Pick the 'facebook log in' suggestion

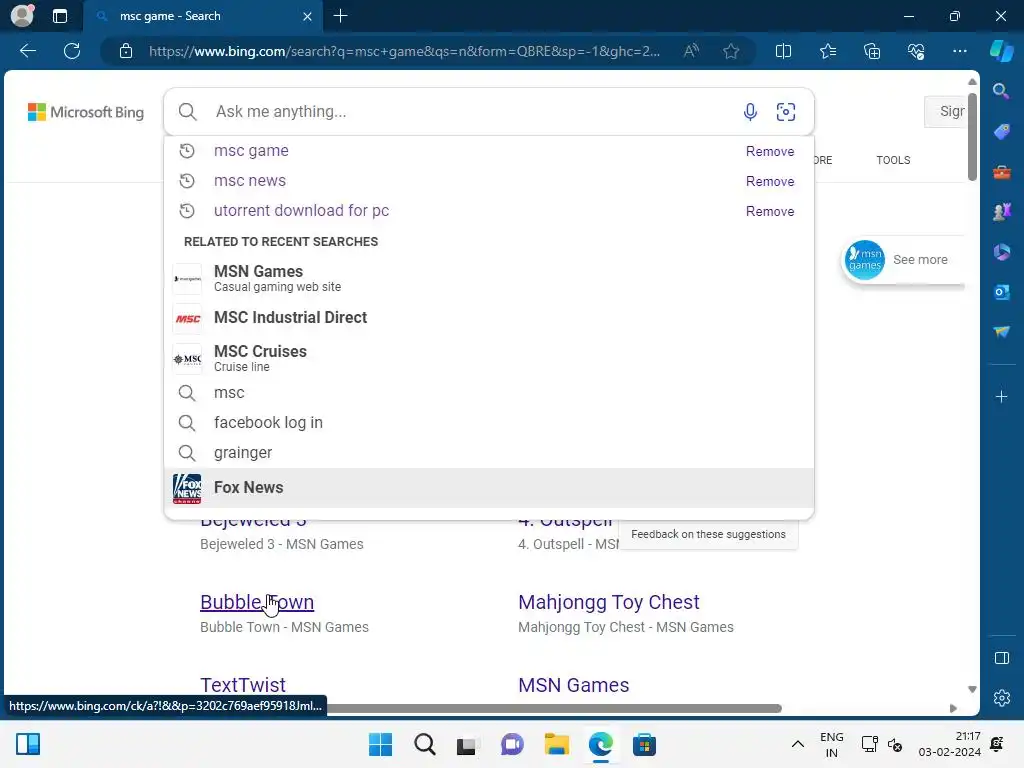tap(488, 423)
